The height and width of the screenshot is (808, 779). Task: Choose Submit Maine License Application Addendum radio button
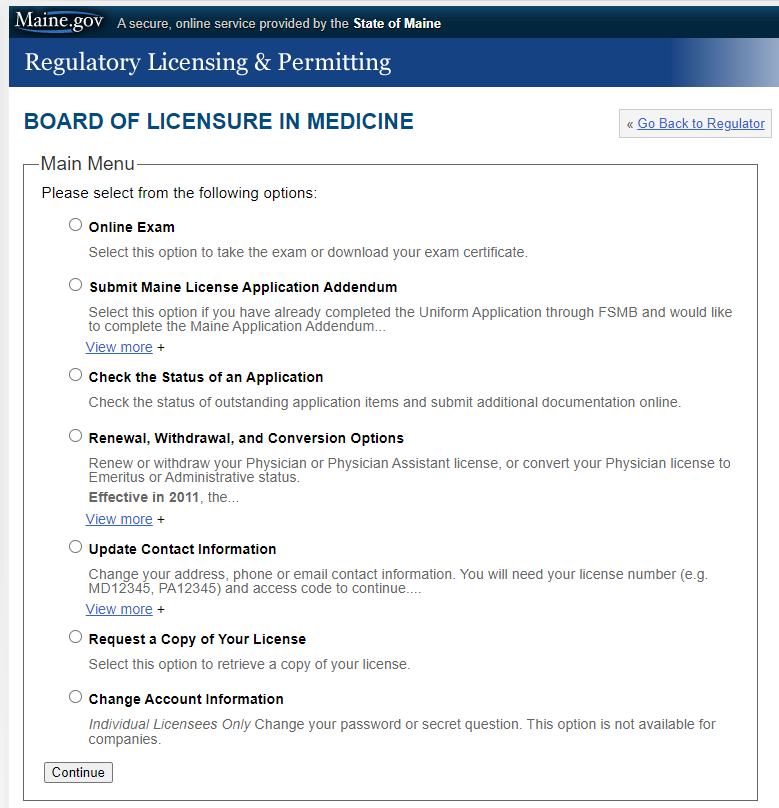[76, 285]
